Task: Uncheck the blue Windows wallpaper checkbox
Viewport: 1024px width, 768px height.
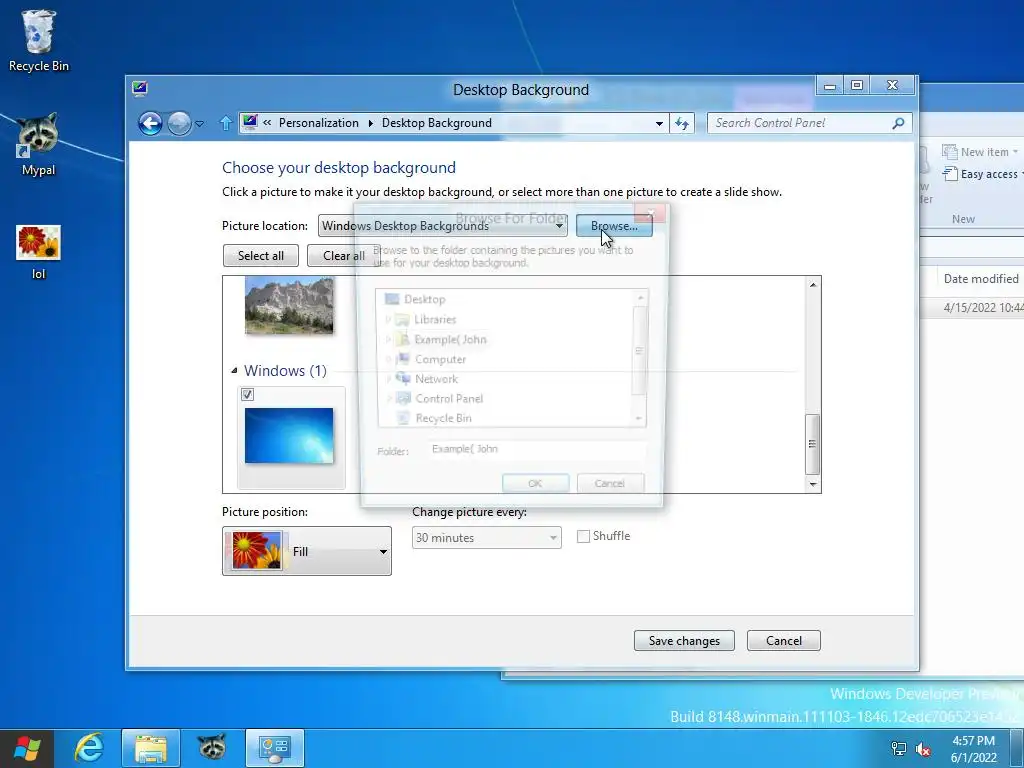Action: coord(248,394)
